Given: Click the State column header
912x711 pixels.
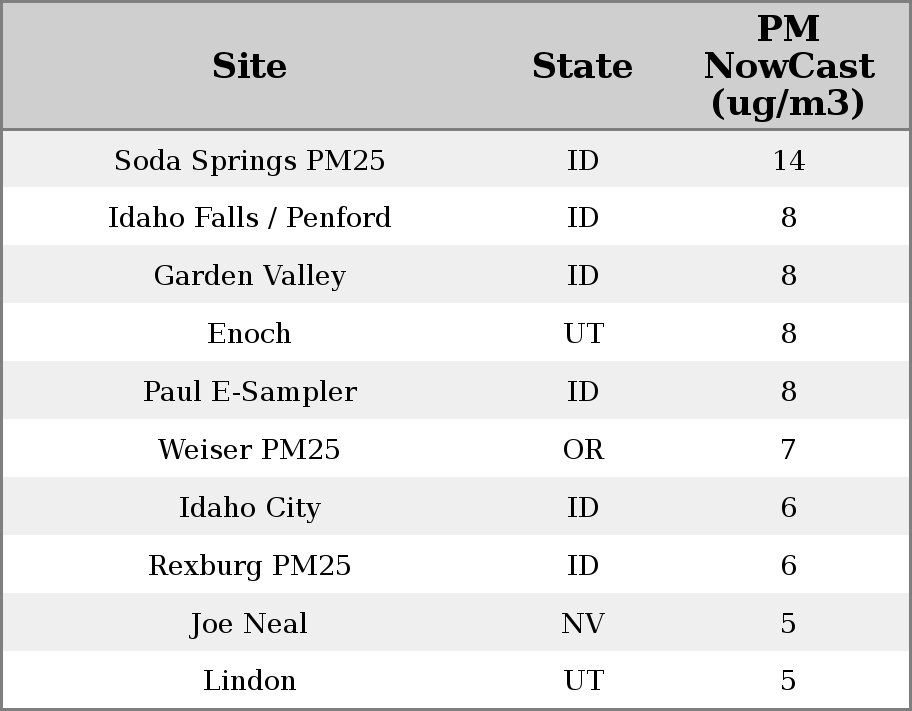Looking at the screenshot, I should 582,66.
